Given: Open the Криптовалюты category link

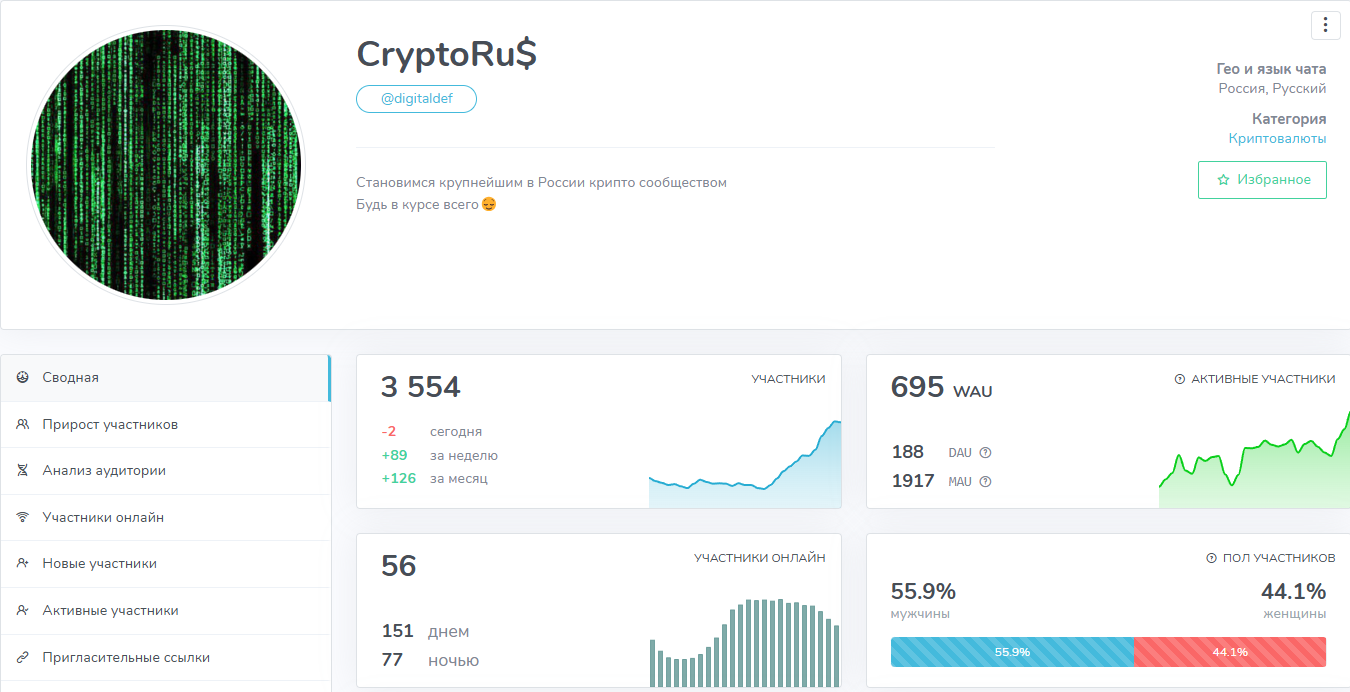Looking at the screenshot, I should click(x=1277, y=138).
